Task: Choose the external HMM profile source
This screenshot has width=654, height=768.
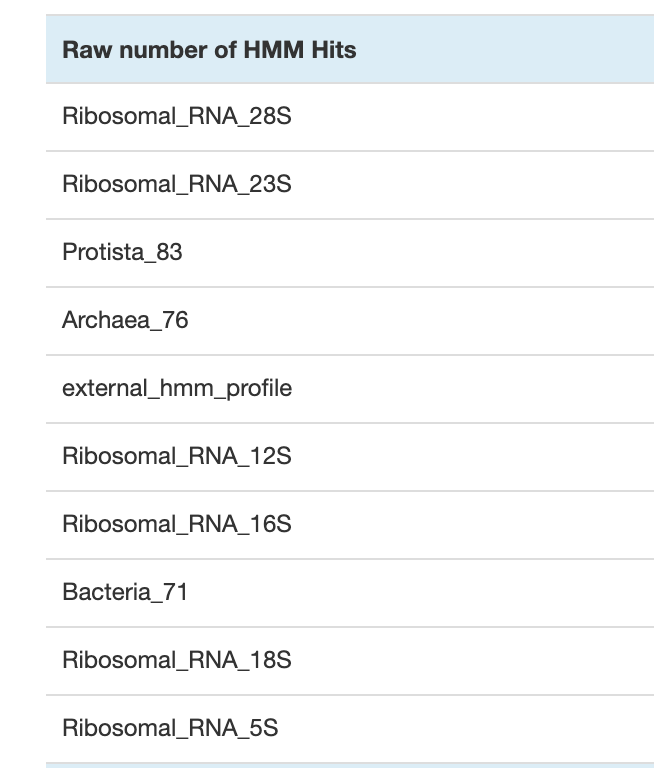Action: 177,388
